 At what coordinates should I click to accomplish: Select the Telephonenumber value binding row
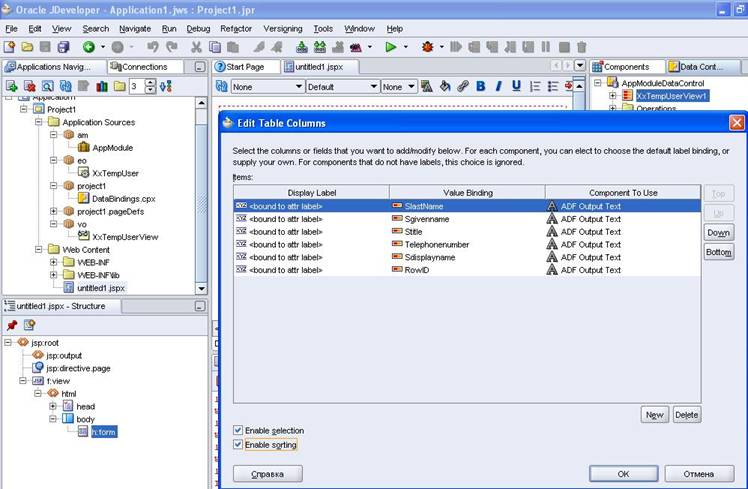(x=468, y=244)
